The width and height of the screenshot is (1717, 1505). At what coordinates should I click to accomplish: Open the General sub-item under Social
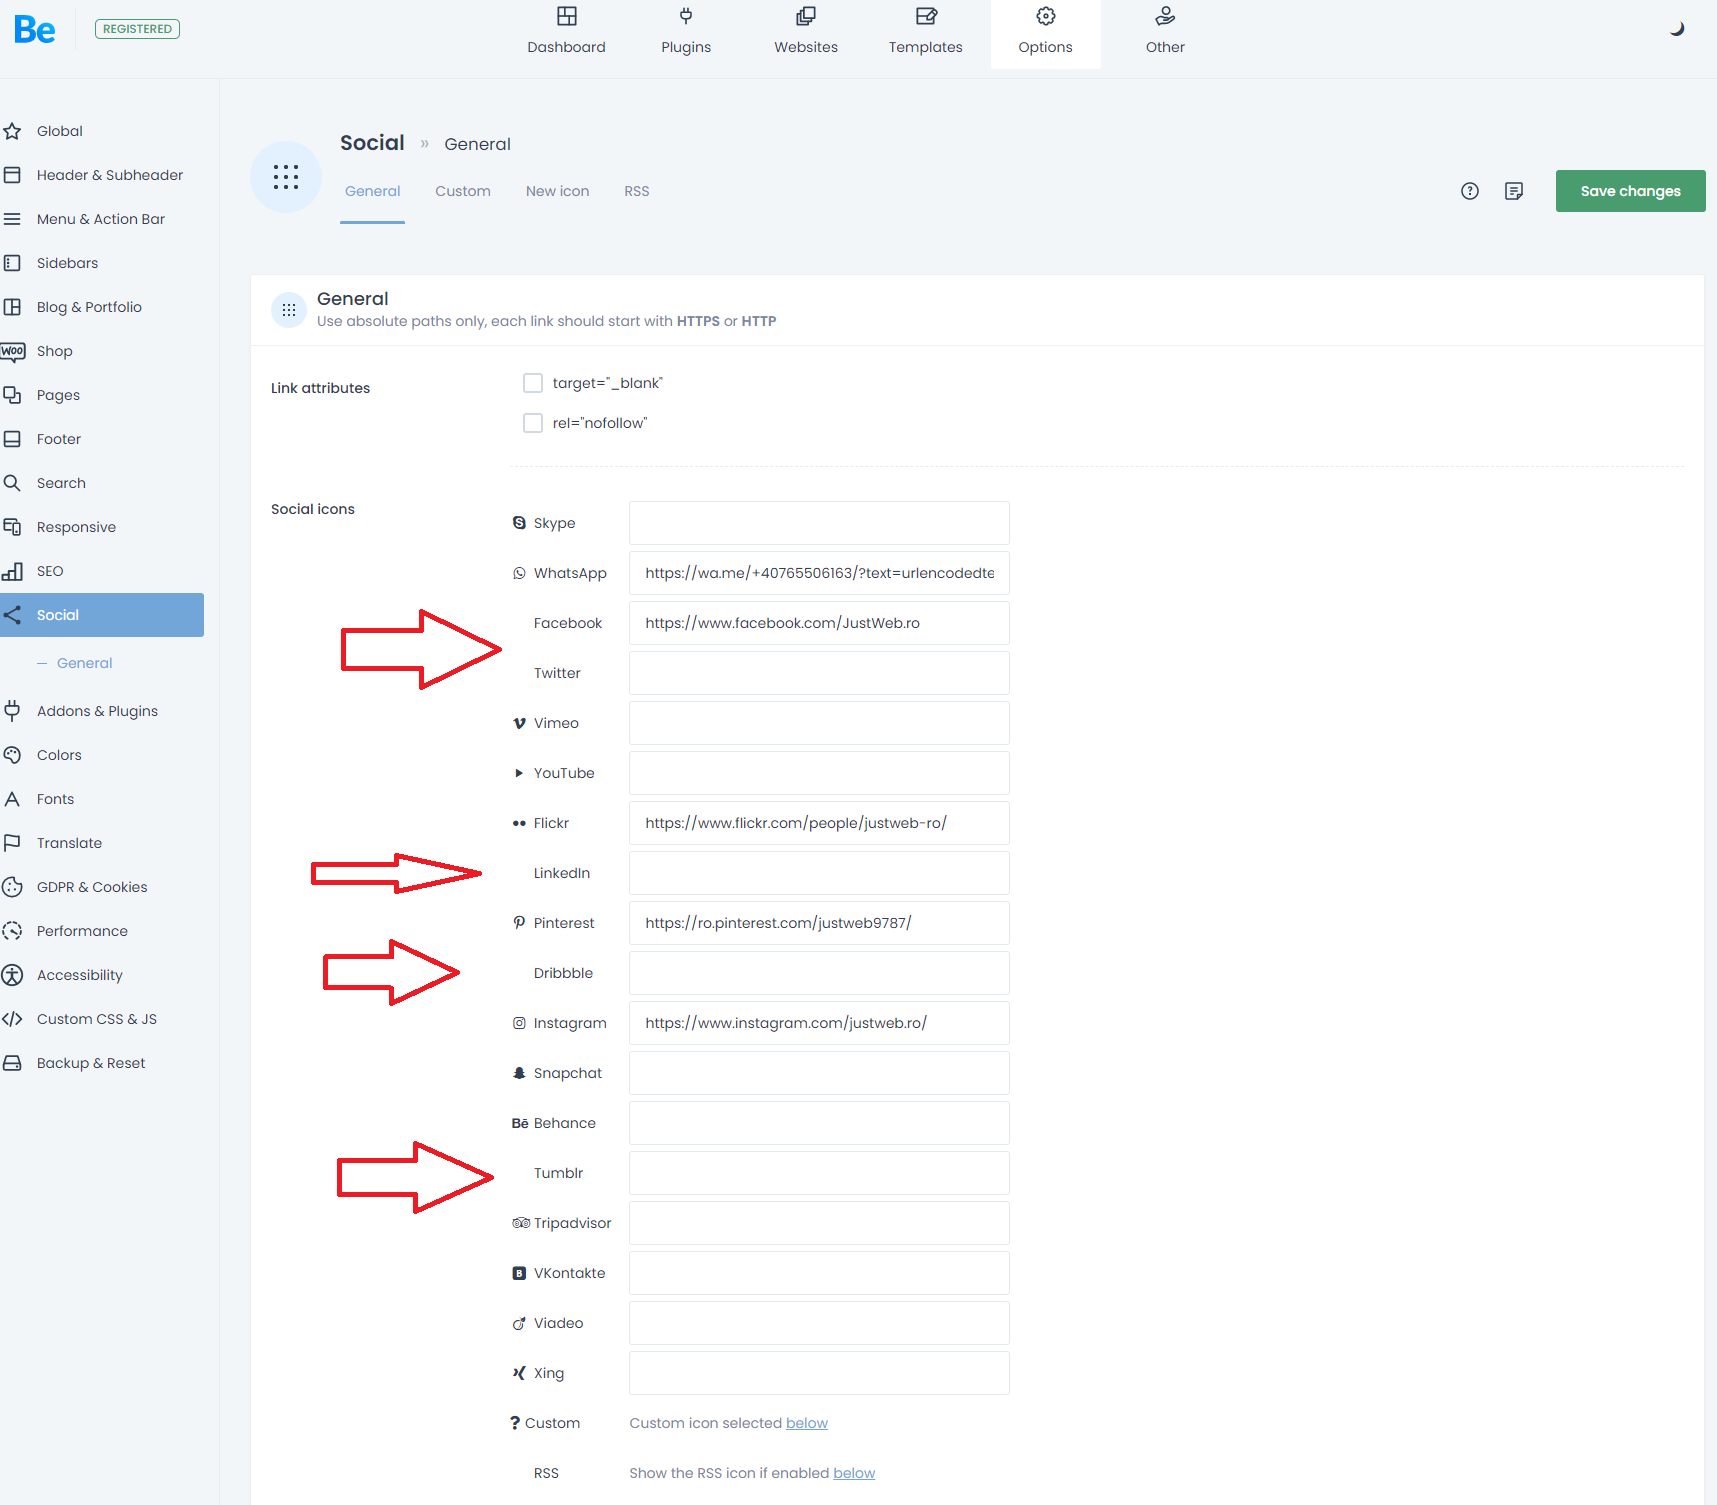coord(84,663)
